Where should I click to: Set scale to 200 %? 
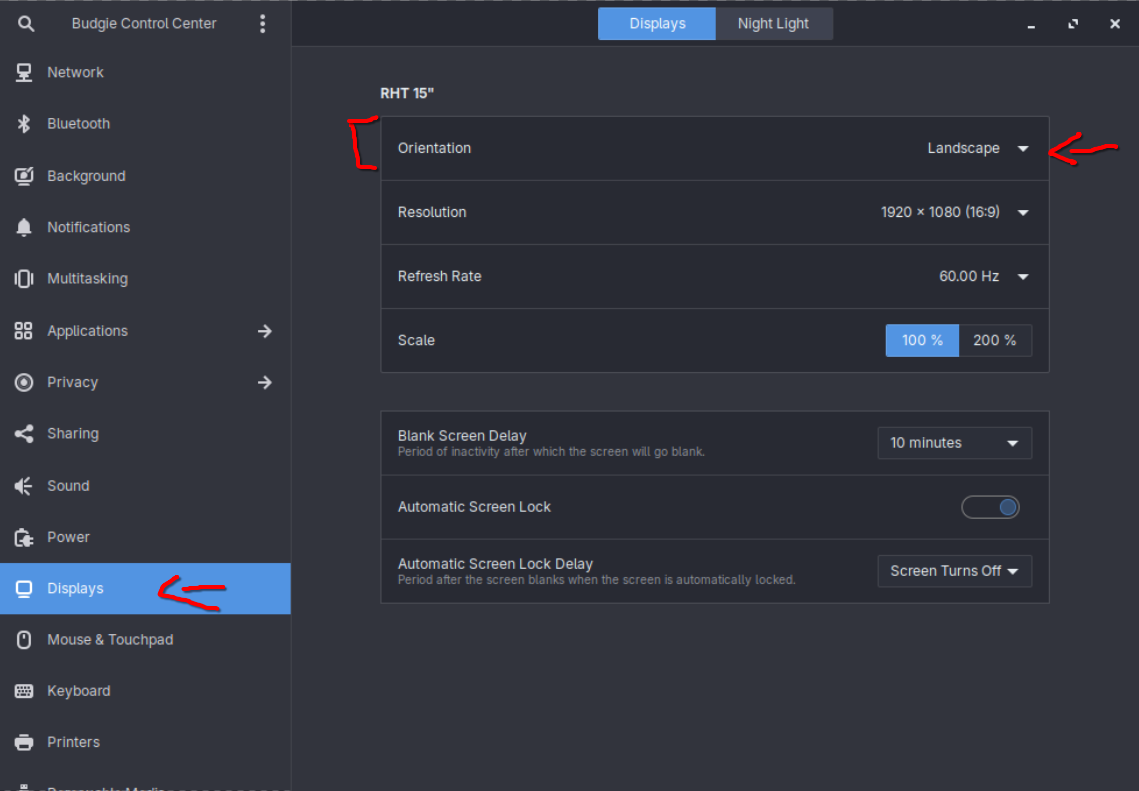click(x=994, y=340)
